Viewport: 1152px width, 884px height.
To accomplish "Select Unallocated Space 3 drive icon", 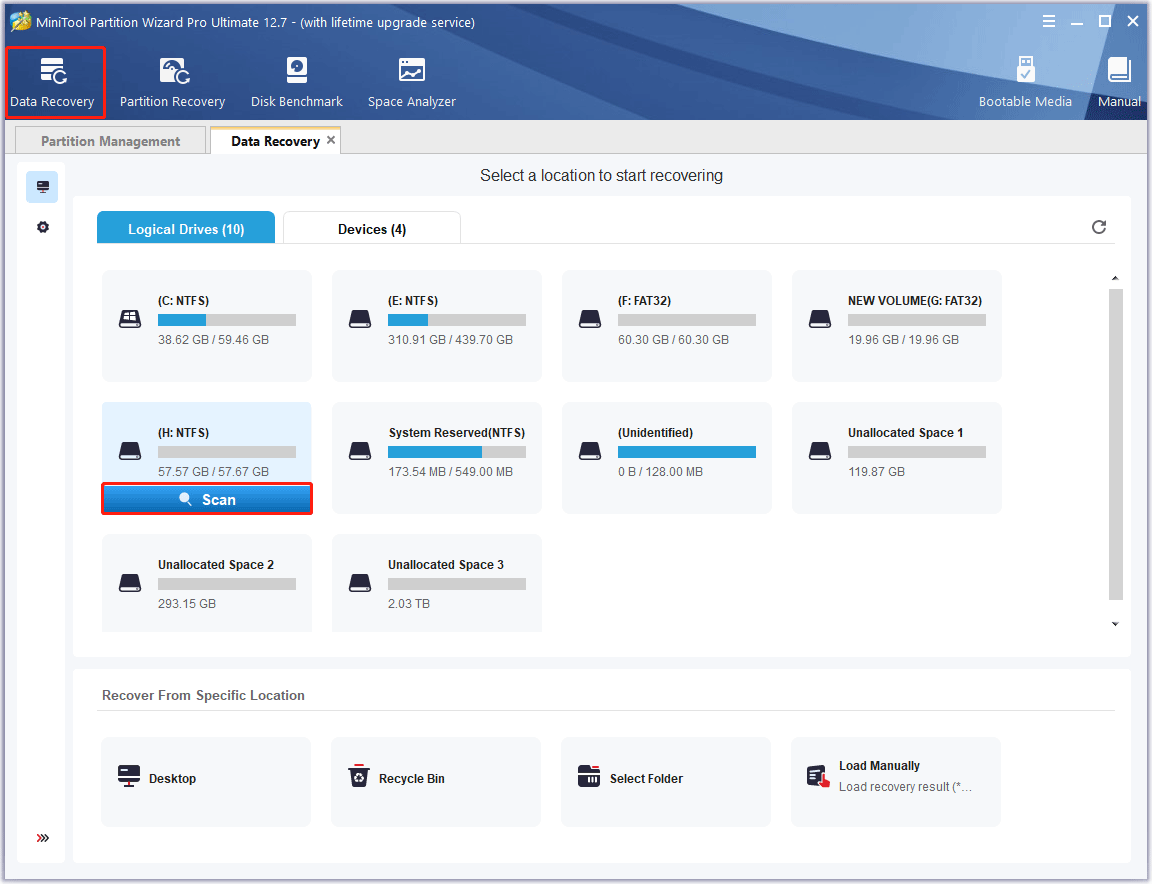I will [x=360, y=583].
